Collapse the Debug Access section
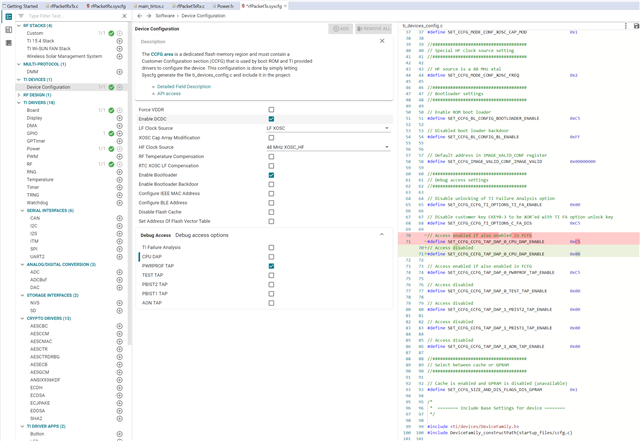 tap(382, 234)
